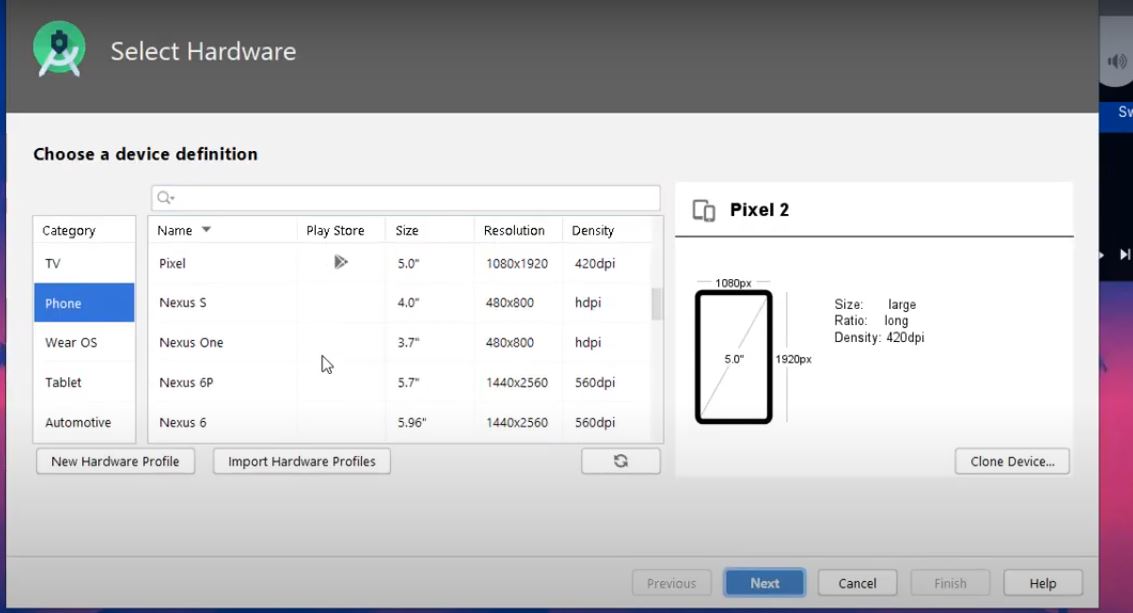
Task: Click the Next button
Action: tap(764, 583)
